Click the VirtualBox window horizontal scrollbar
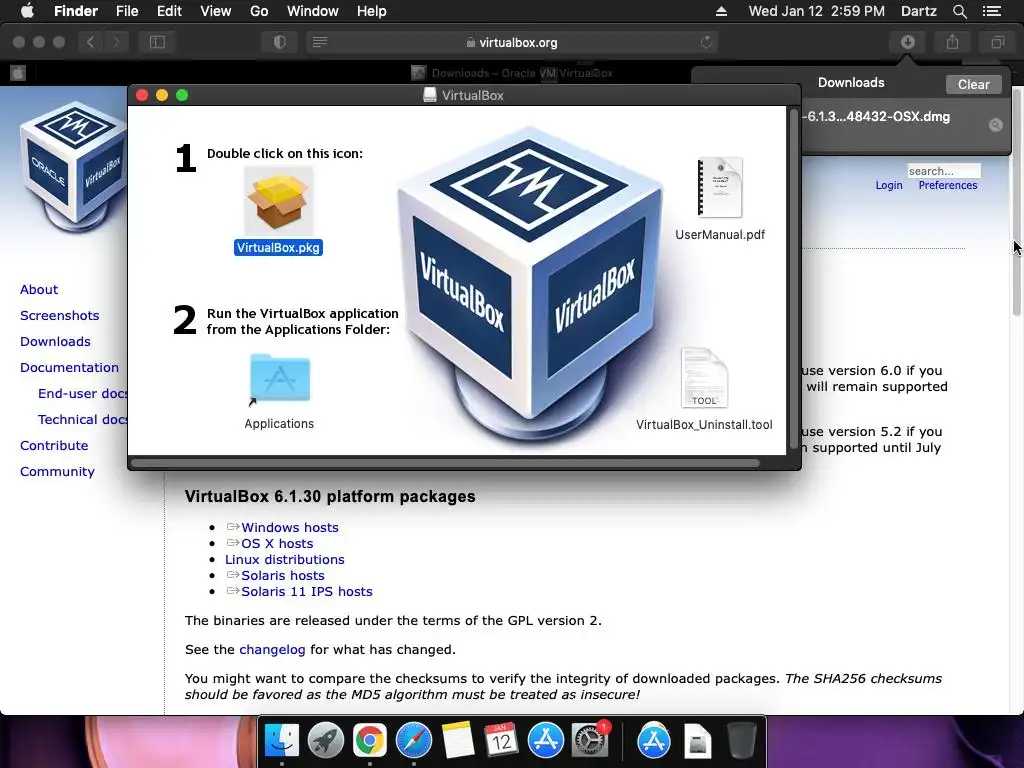 445,463
